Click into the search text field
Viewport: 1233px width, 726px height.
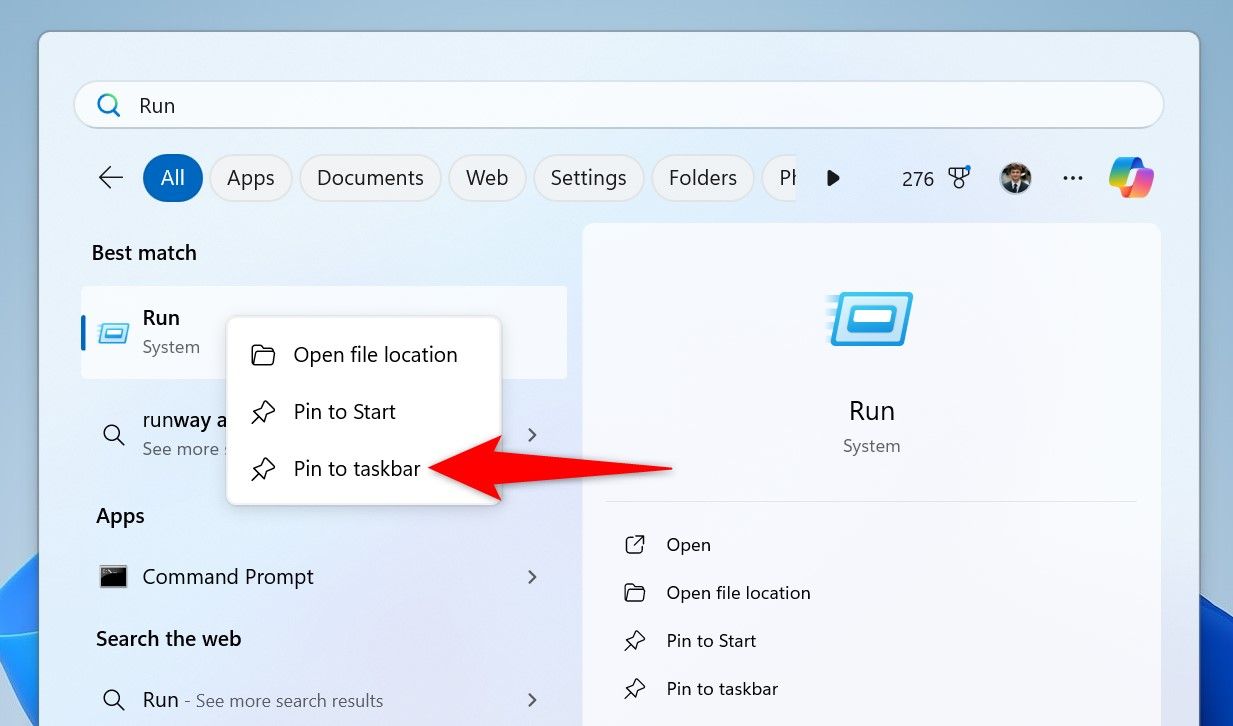coord(640,105)
